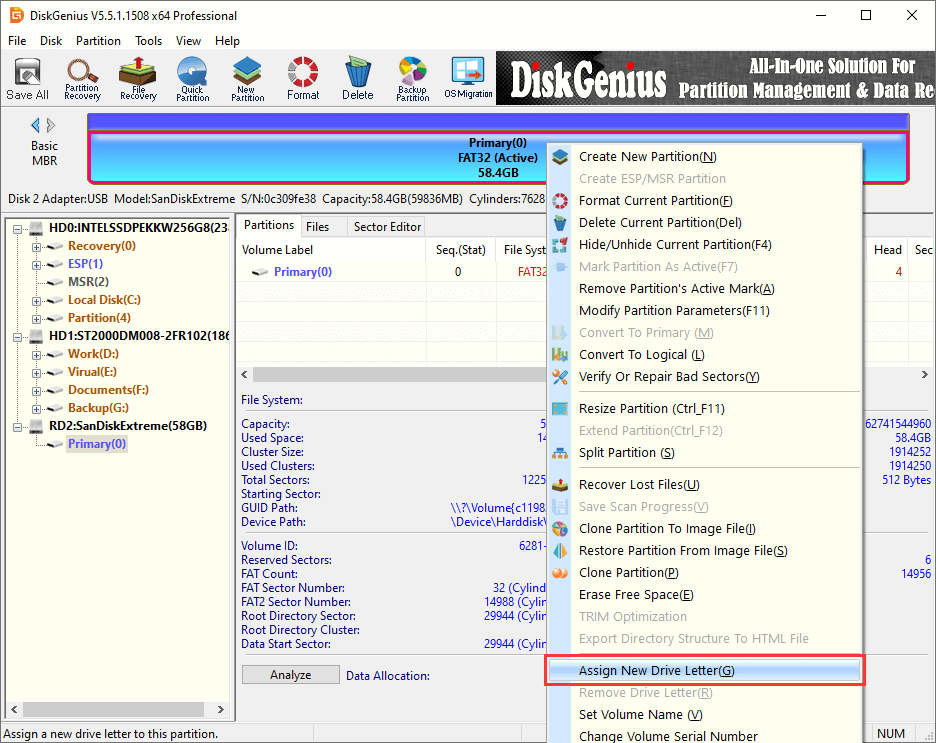
Task: Click Create New Partition layers icon
Action: click(560, 157)
